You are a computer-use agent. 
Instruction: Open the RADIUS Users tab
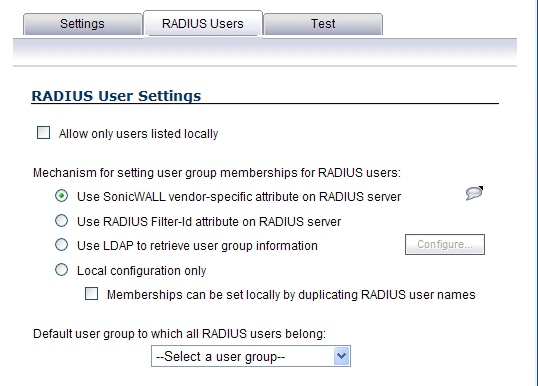[203, 23]
